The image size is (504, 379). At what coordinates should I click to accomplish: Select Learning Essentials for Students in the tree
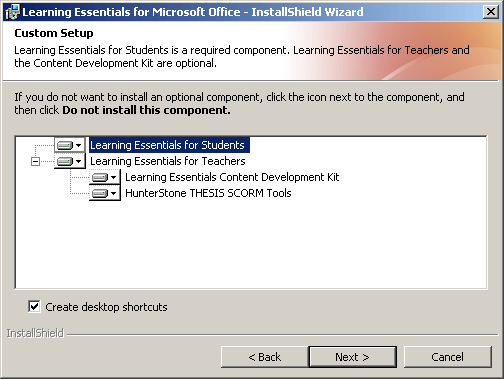[x=167, y=145]
